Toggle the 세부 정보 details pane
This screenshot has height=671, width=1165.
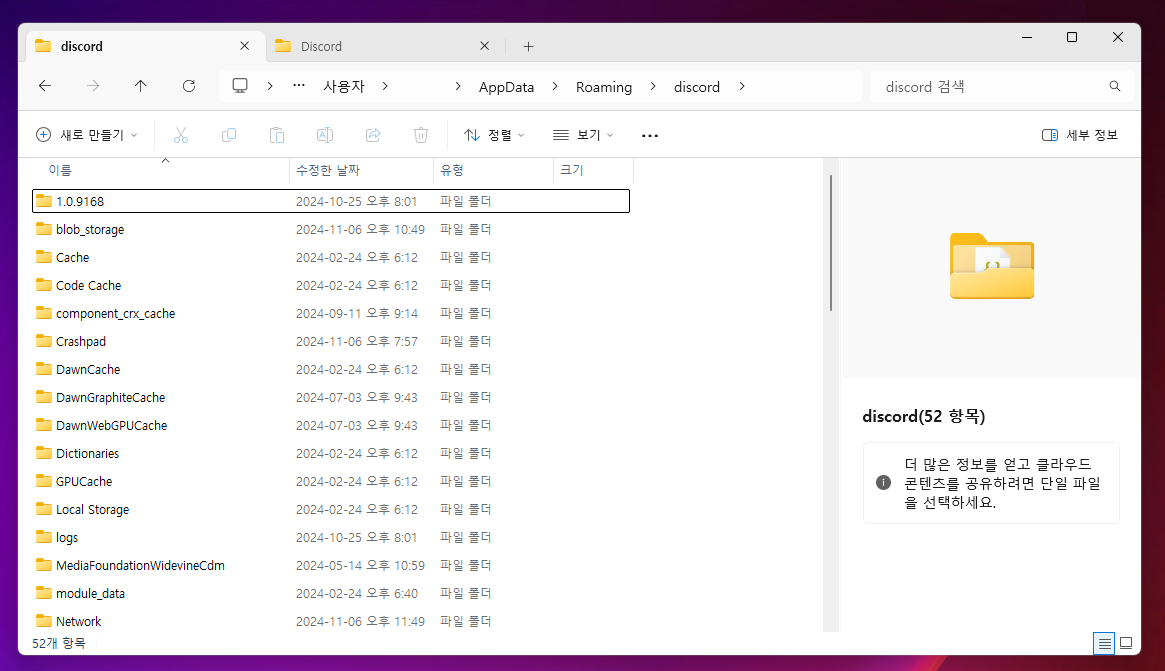tap(1080, 135)
